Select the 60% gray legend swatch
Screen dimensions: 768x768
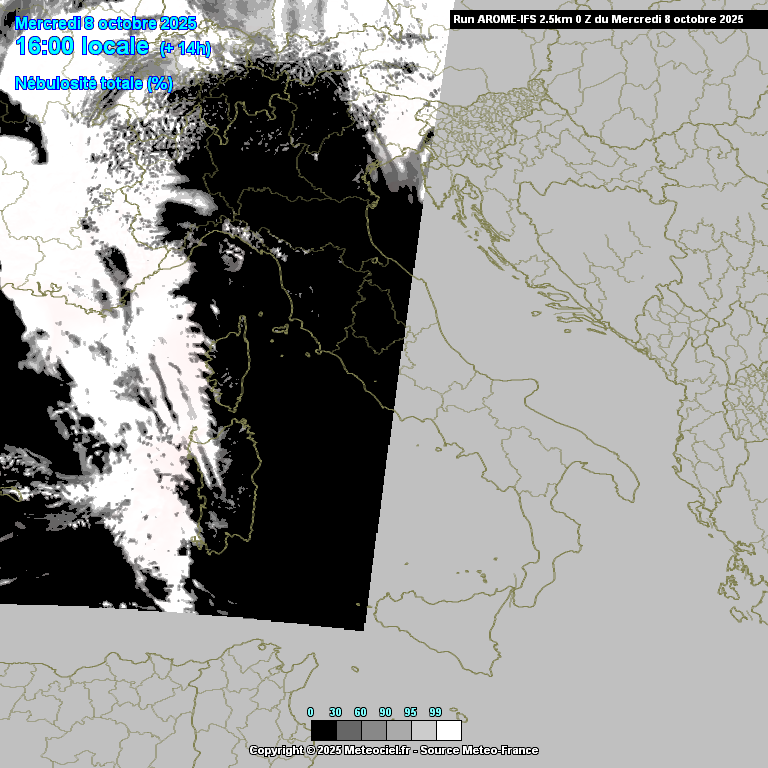(x=373, y=730)
